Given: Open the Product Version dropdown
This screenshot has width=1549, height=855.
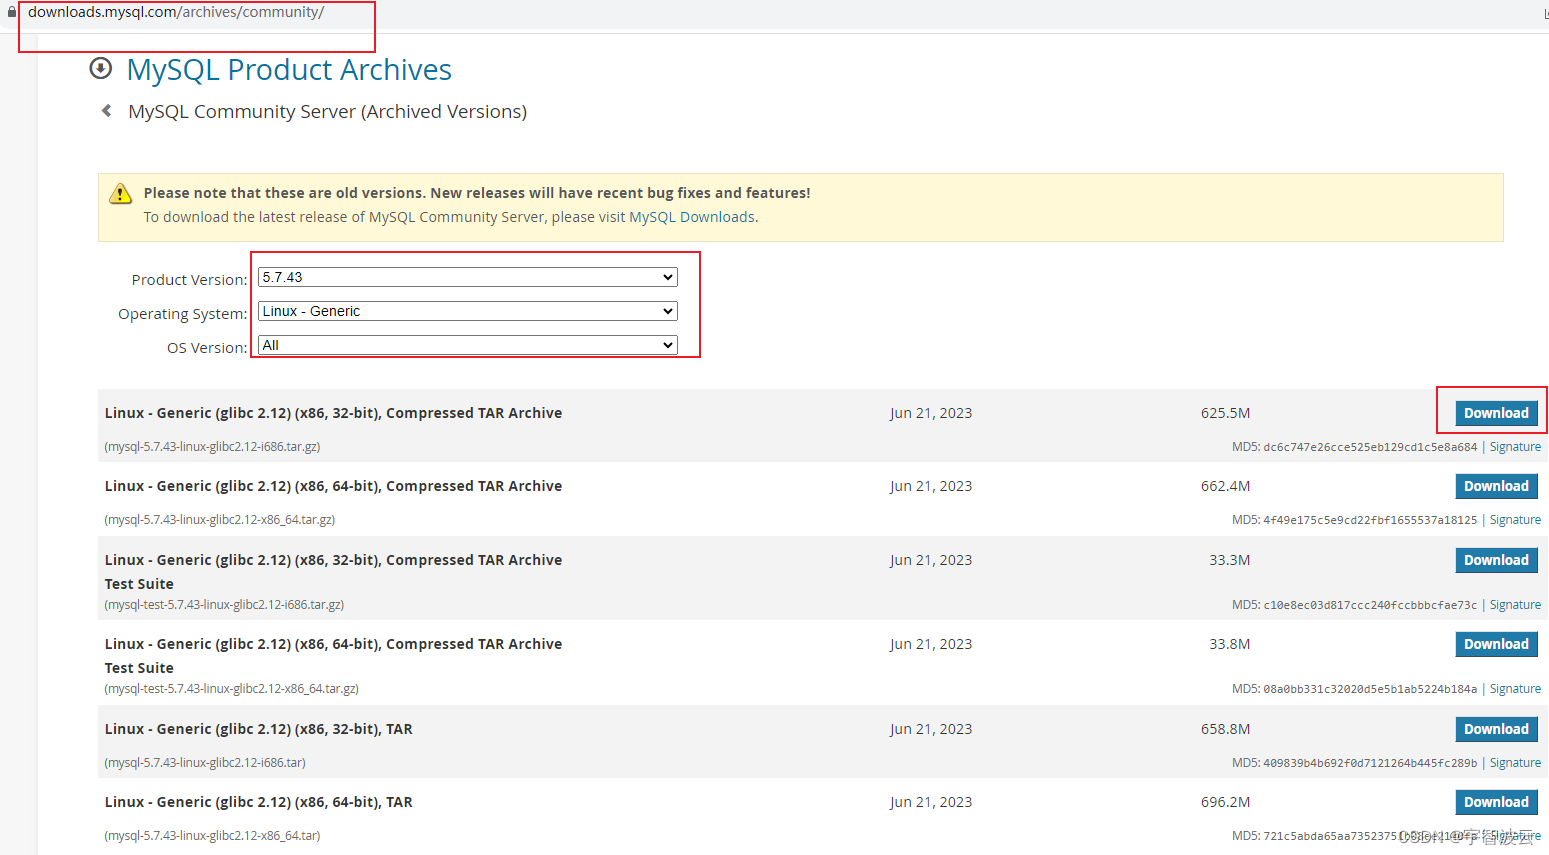Looking at the screenshot, I should 468,277.
